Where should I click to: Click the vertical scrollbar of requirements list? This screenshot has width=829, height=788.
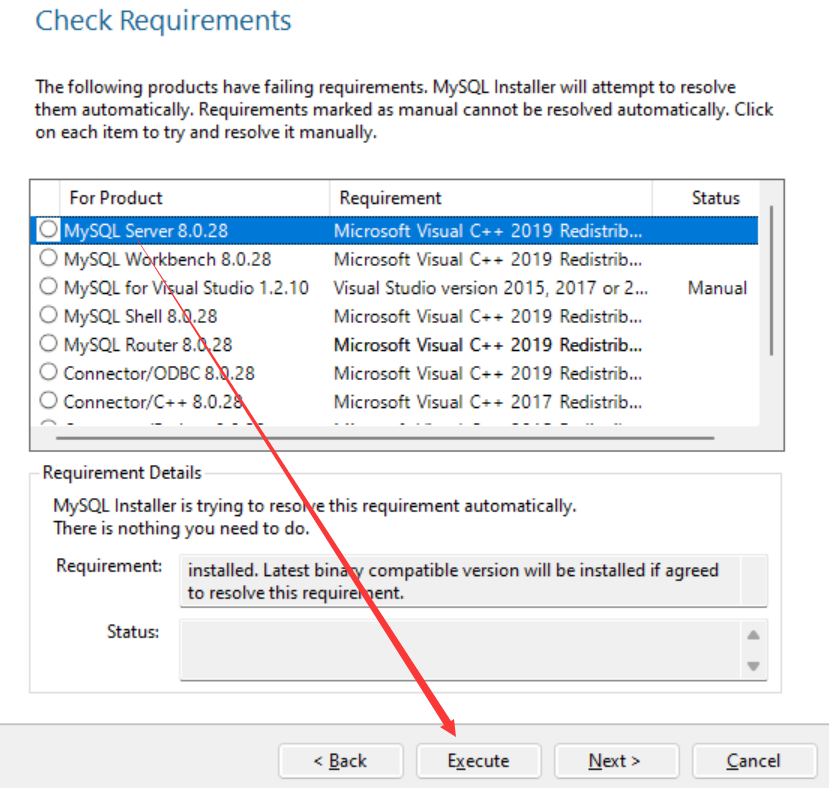[771, 280]
